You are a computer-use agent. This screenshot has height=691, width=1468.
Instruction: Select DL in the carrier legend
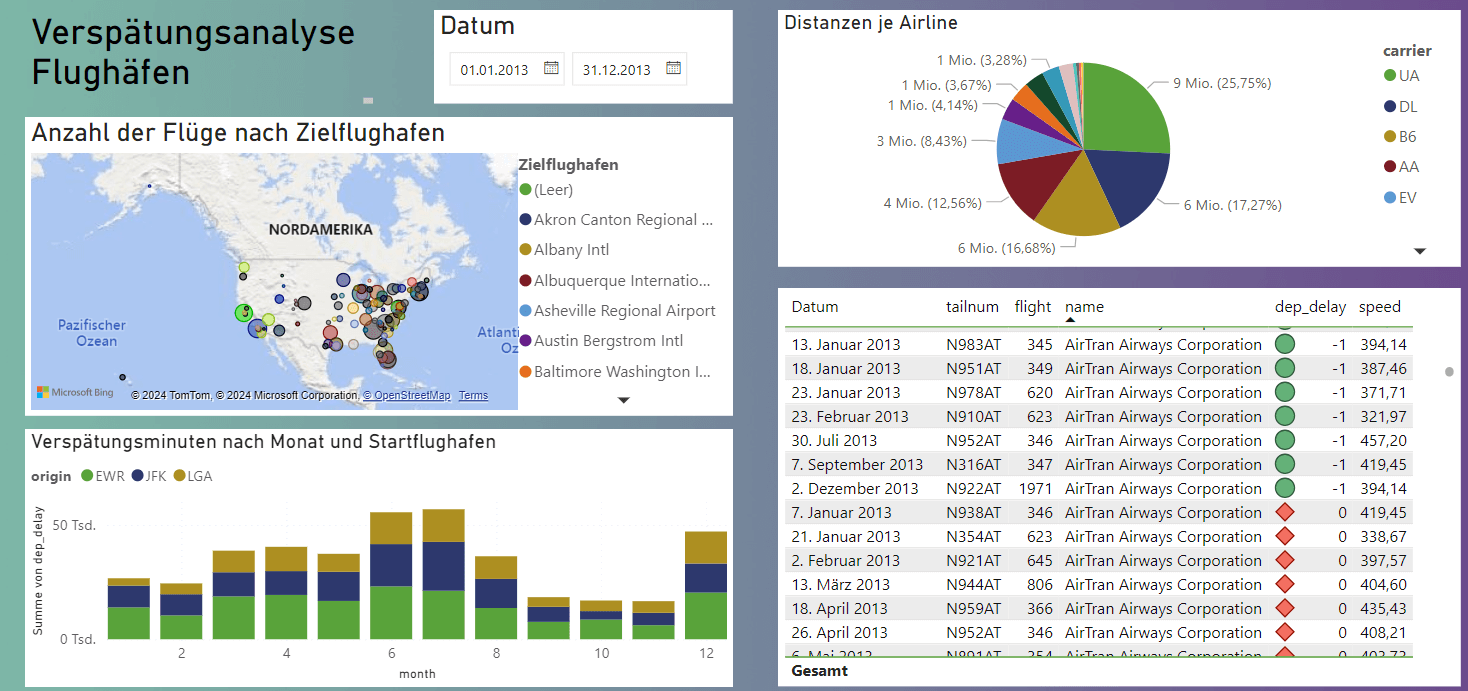tap(1401, 106)
